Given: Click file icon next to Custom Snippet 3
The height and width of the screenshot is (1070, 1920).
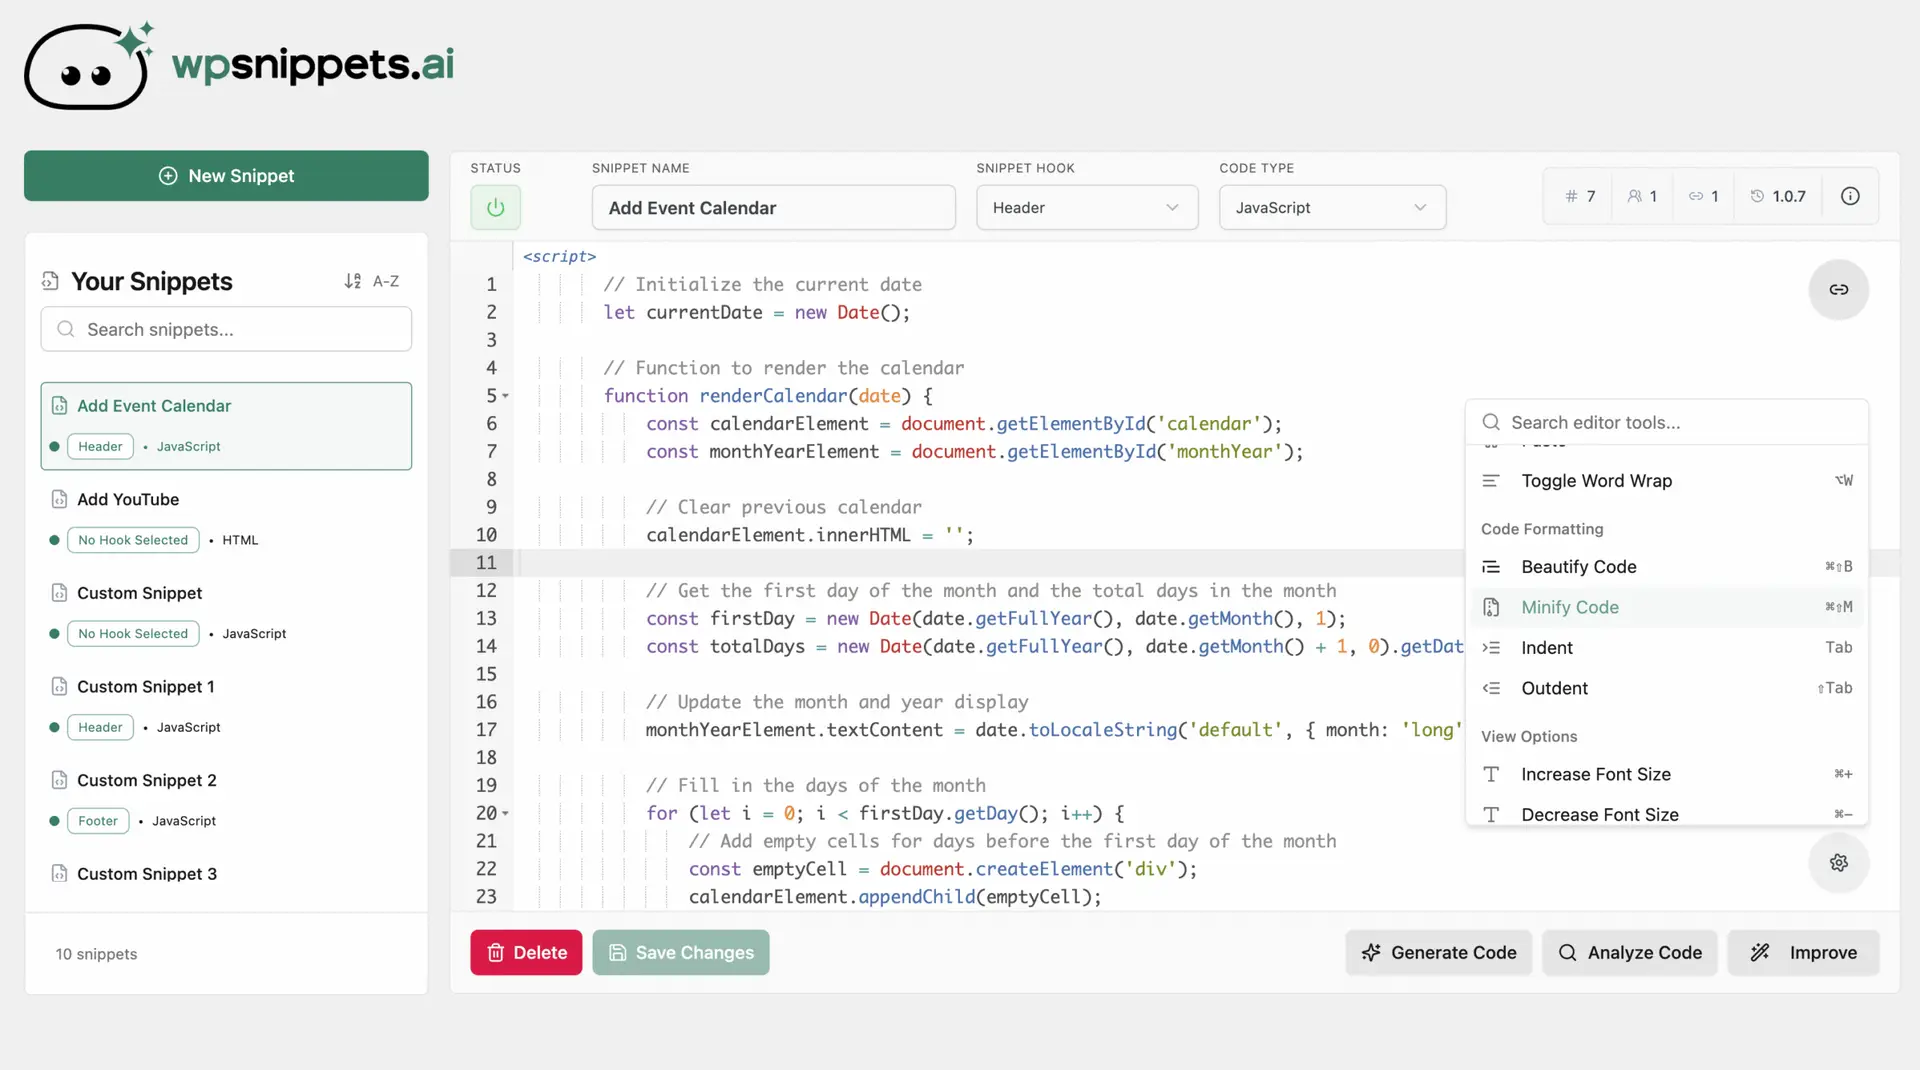Looking at the screenshot, I should point(59,873).
